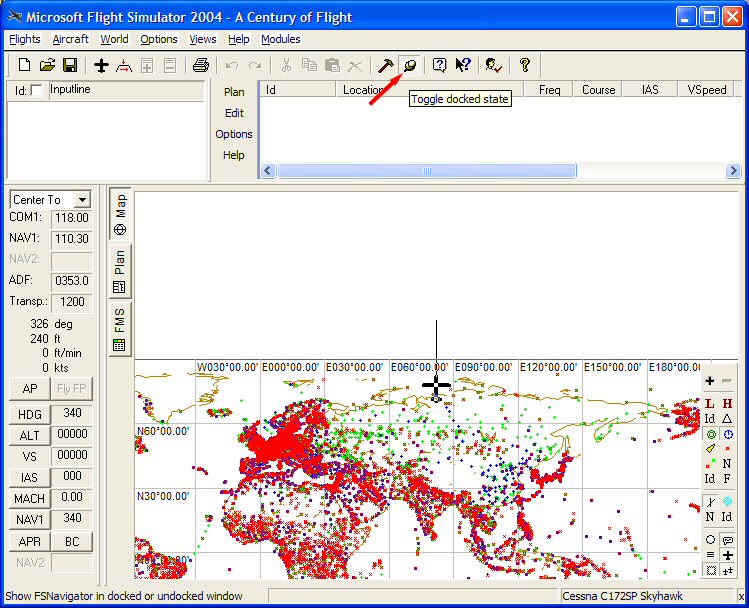This screenshot has height=608, width=749.
Task: Click the Toggle docked state icon
Action: point(410,65)
